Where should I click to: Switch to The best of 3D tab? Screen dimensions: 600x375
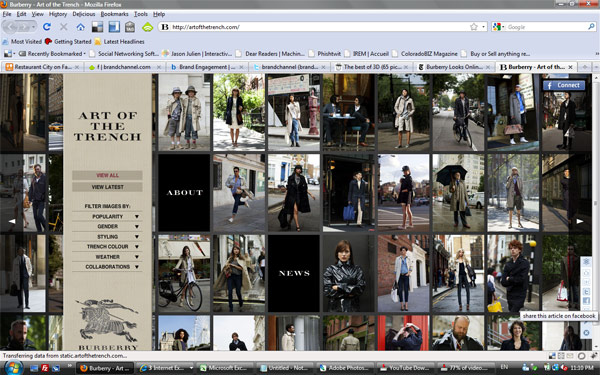click(371, 67)
